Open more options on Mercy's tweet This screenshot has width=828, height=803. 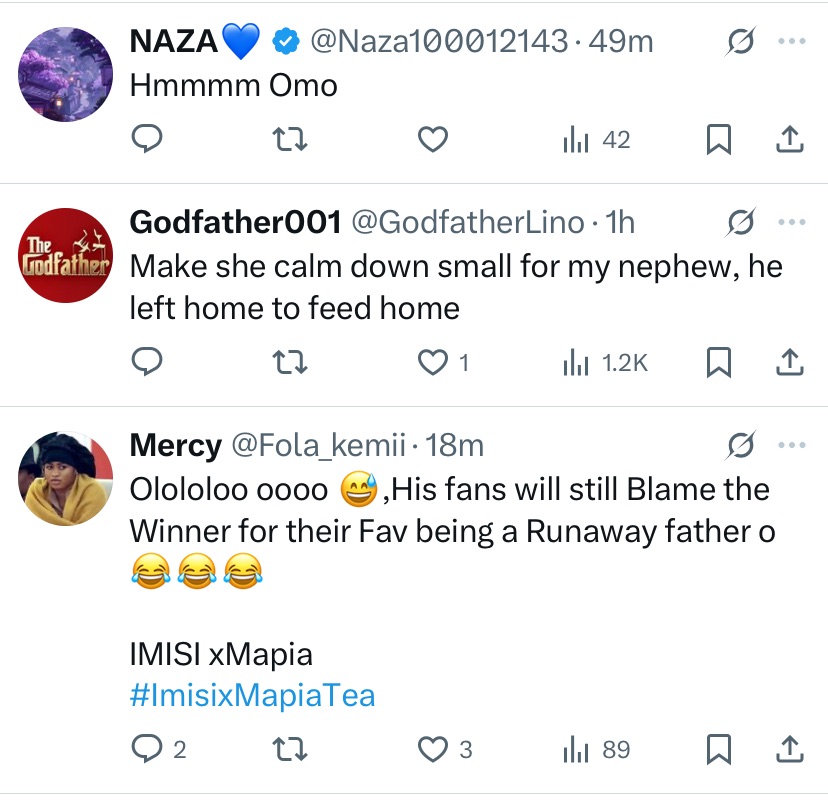pos(791,445)
